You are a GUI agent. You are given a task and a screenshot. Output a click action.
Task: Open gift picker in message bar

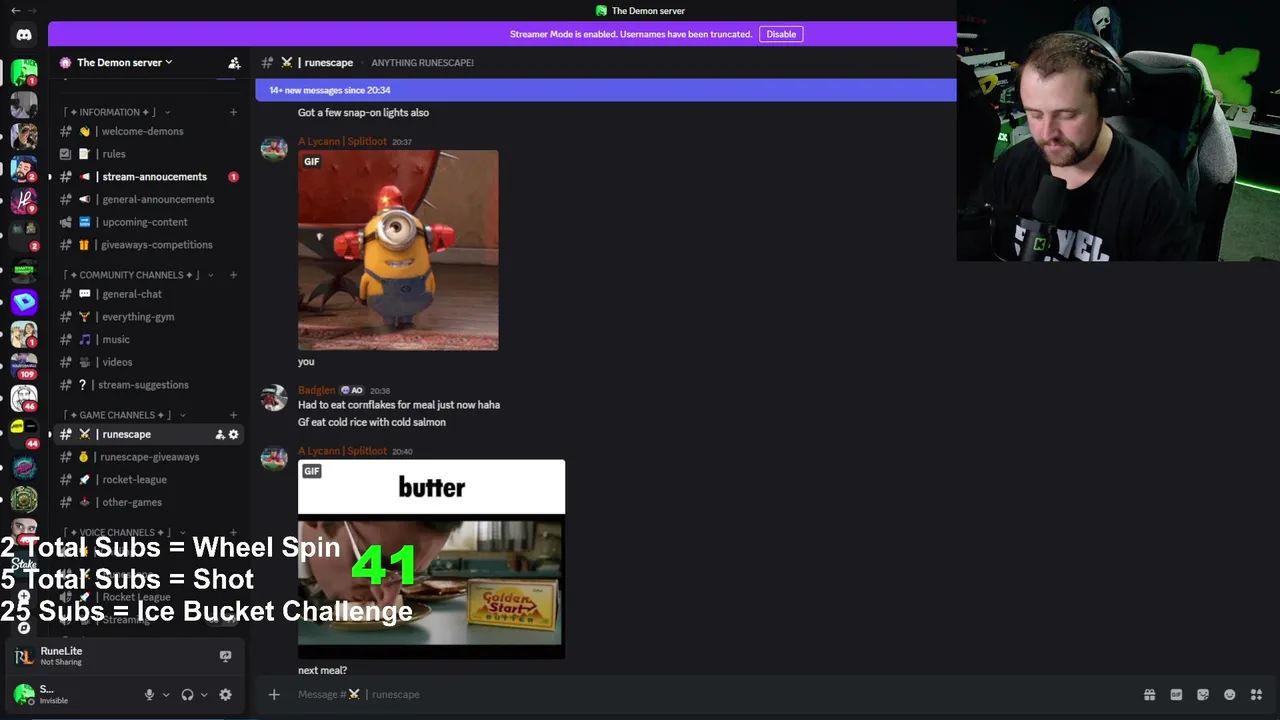[x=1150, y=695]
